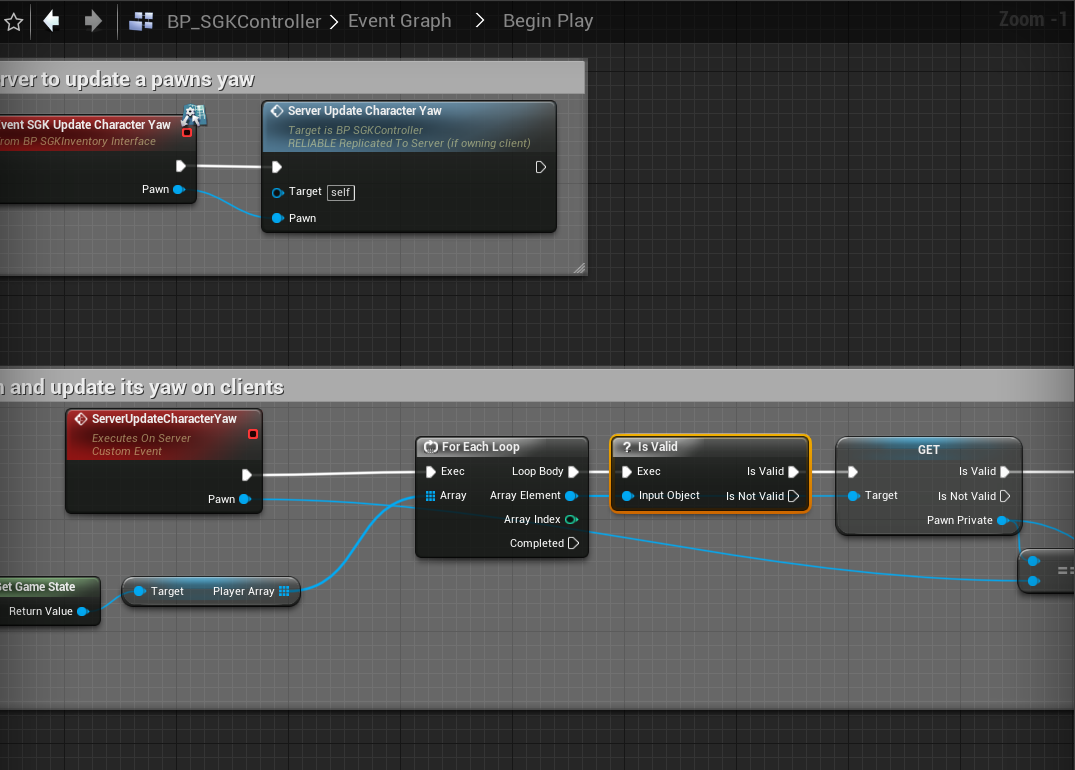Viewport: 1075px width, 770px height.
Task: Click the Player Array output pin
Action: click(284, 592)
